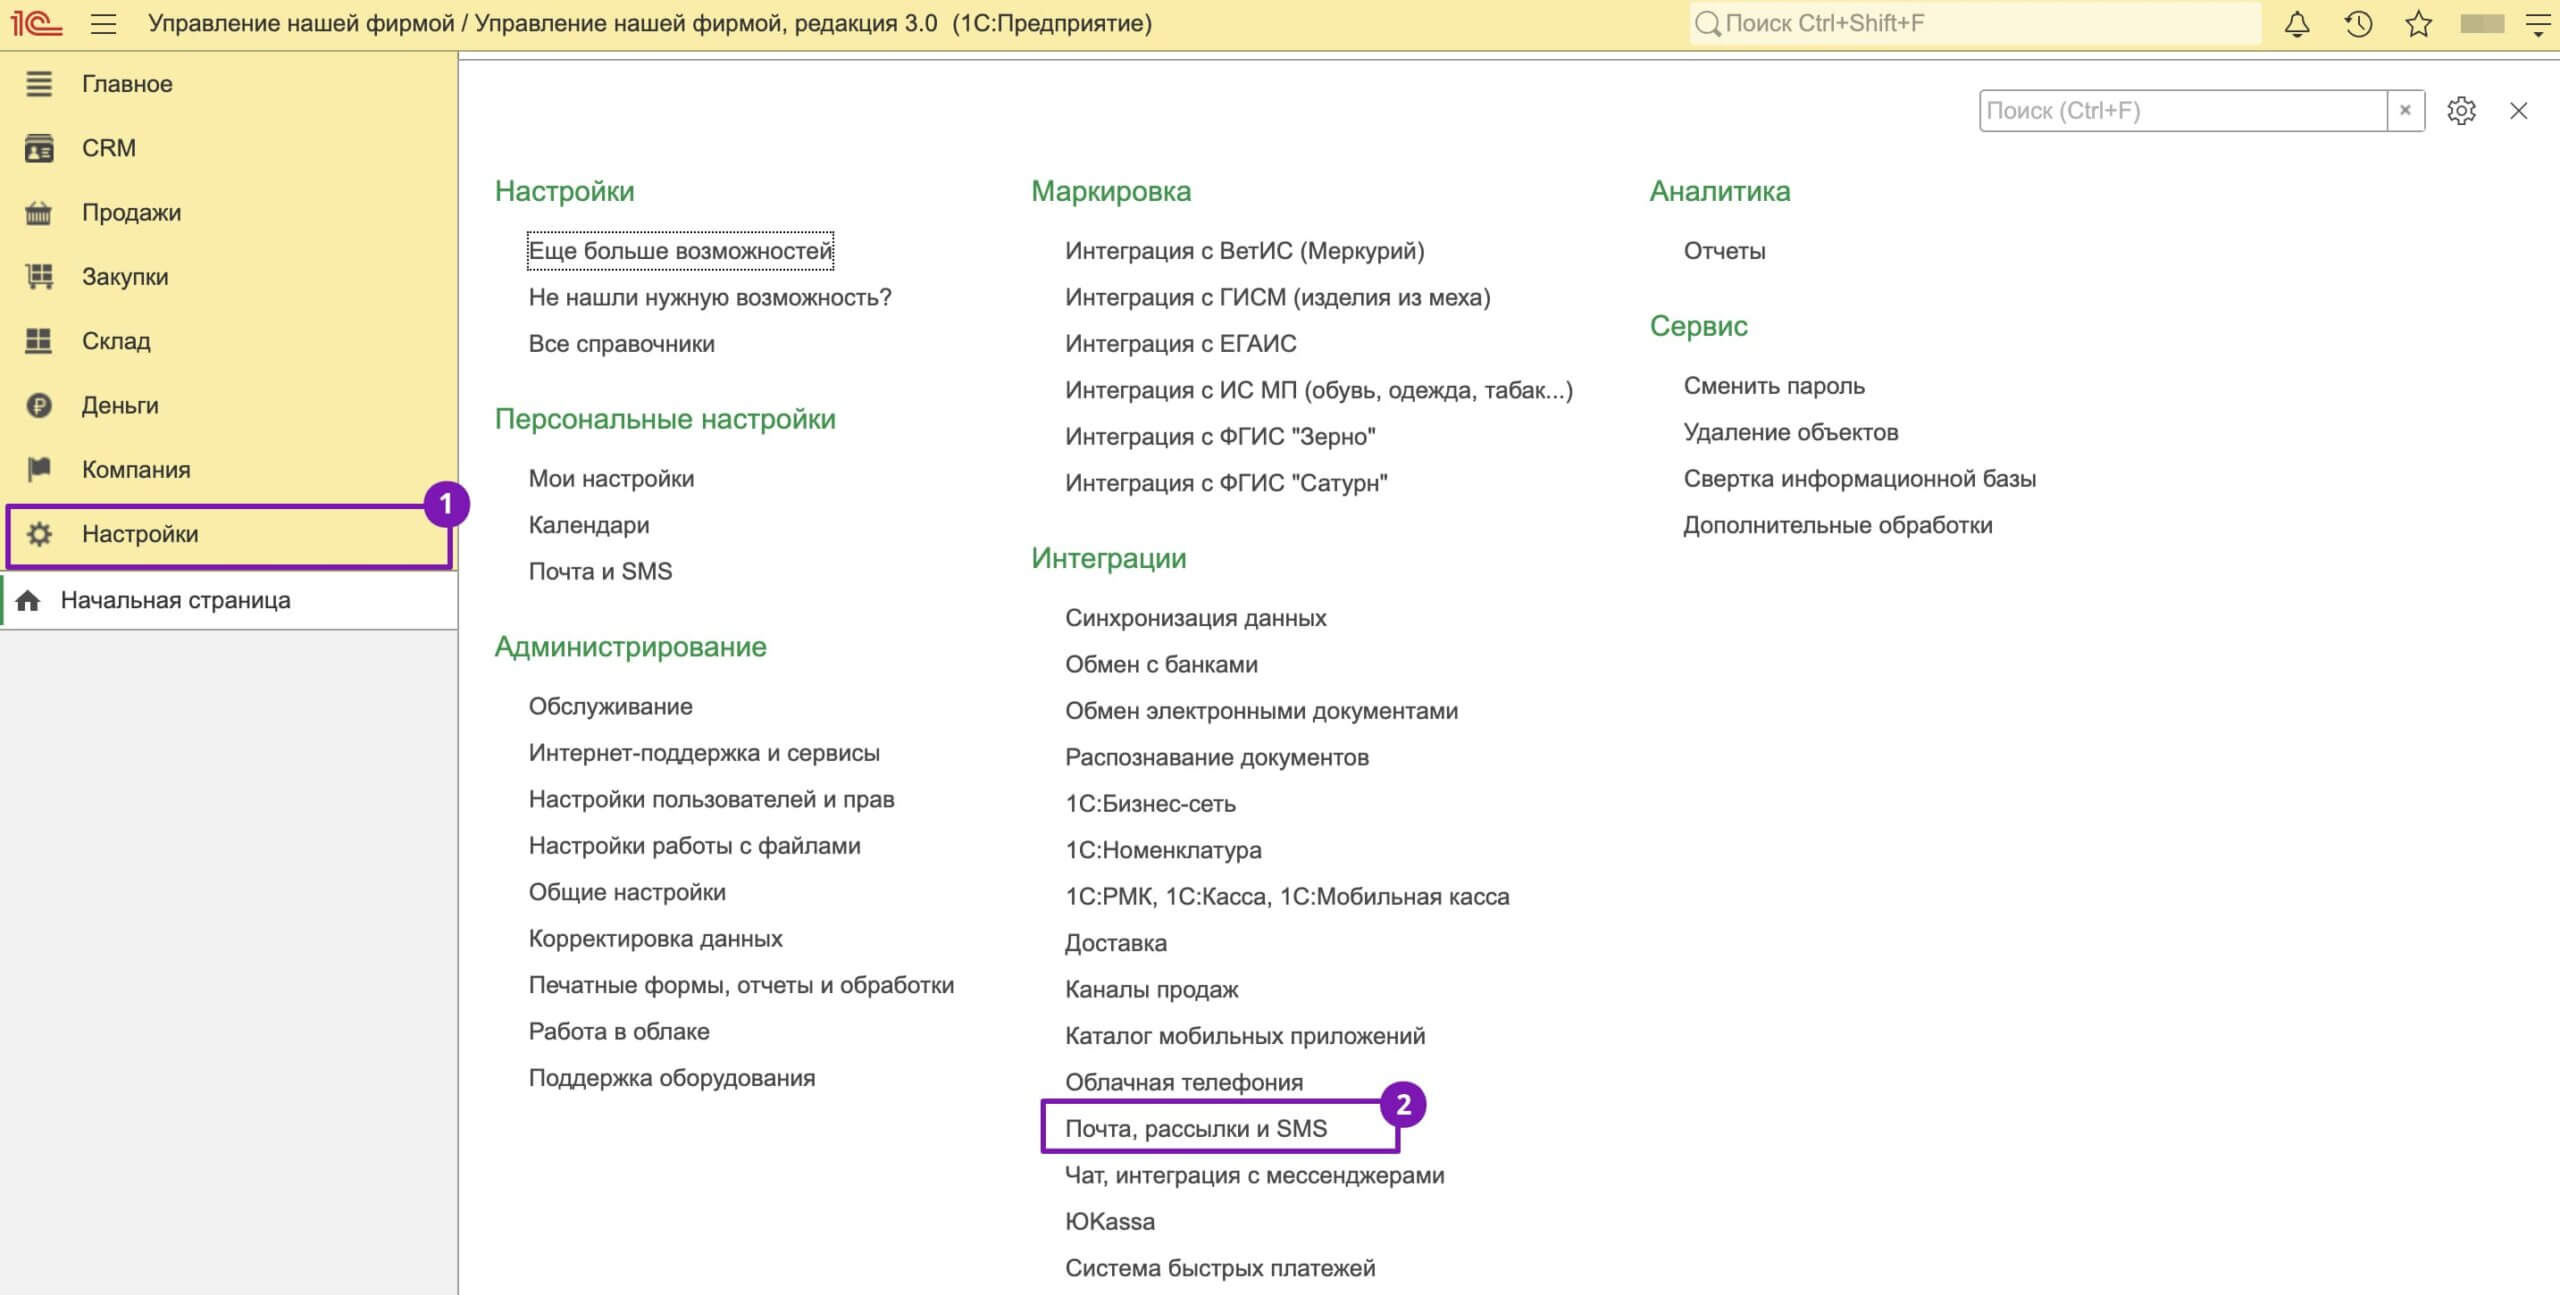Open favorites star icon
Viewport: 2560px width, 1295px height.
tap(2419, 23)
